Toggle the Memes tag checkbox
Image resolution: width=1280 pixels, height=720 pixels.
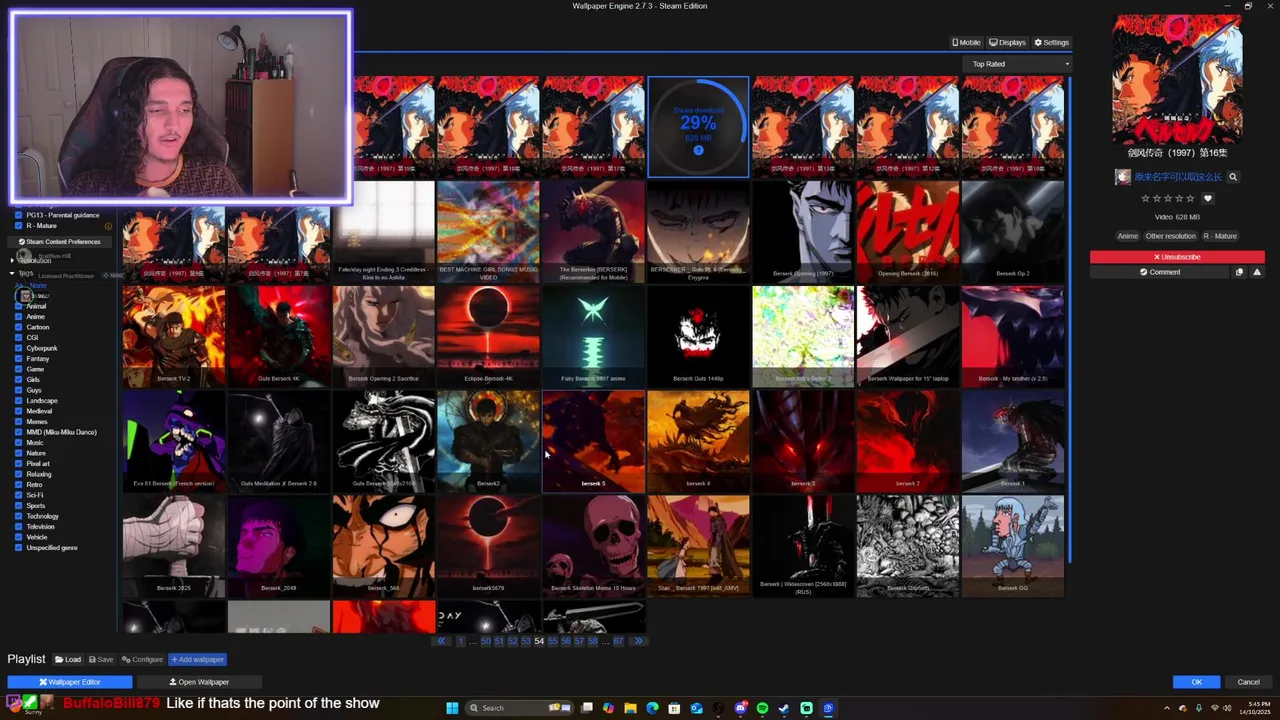coord(18,422)
